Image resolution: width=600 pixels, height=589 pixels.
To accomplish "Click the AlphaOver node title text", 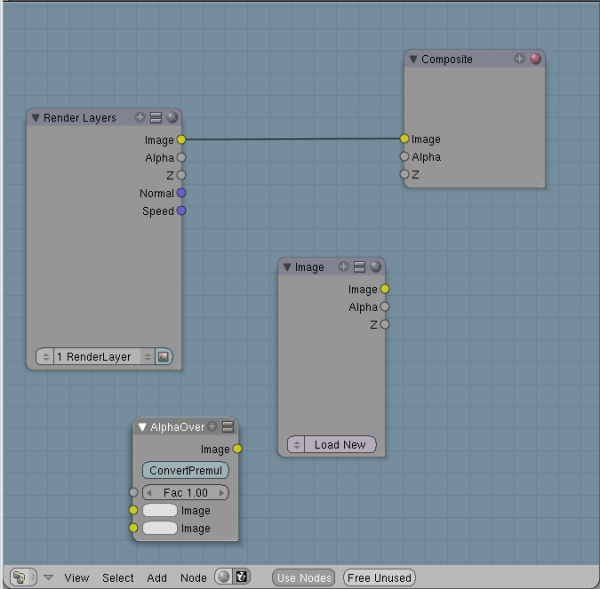I will point(178,427).
